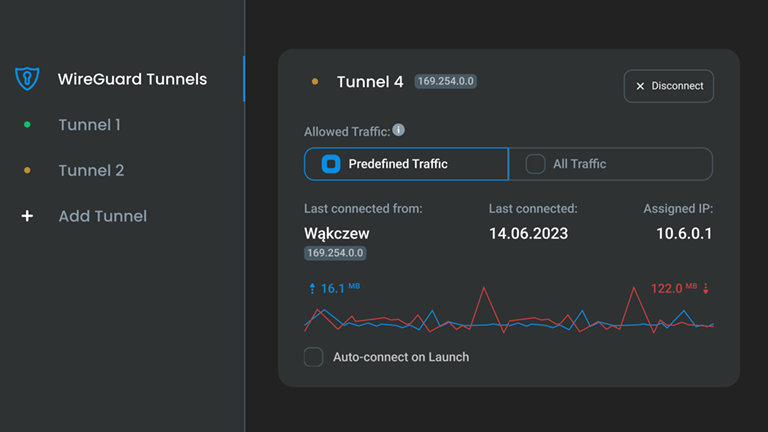Screen dimensions: 768x432
Task: Click Add Tunnel in the sidebar
Action: [102, 216]
